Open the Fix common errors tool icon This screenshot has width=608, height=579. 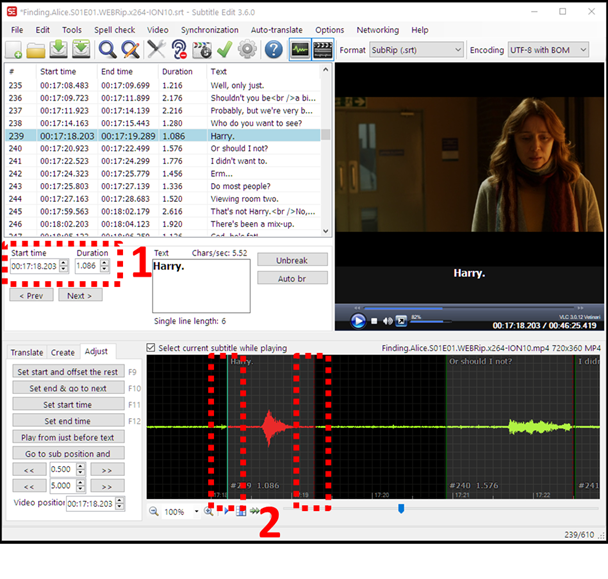(x=156, y=50)
